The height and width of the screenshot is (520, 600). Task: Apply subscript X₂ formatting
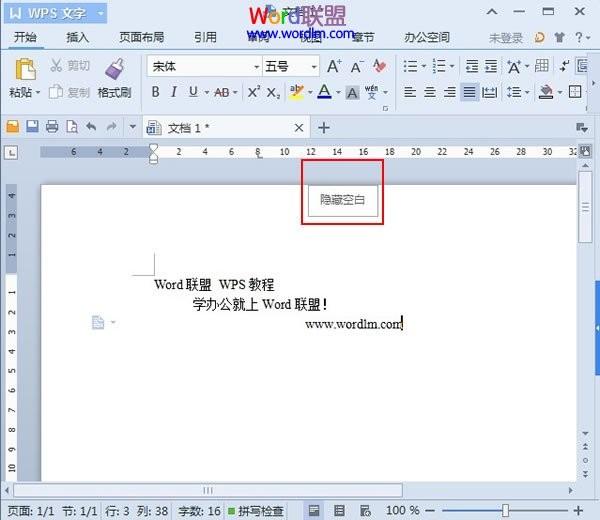[x=273, y=93]
